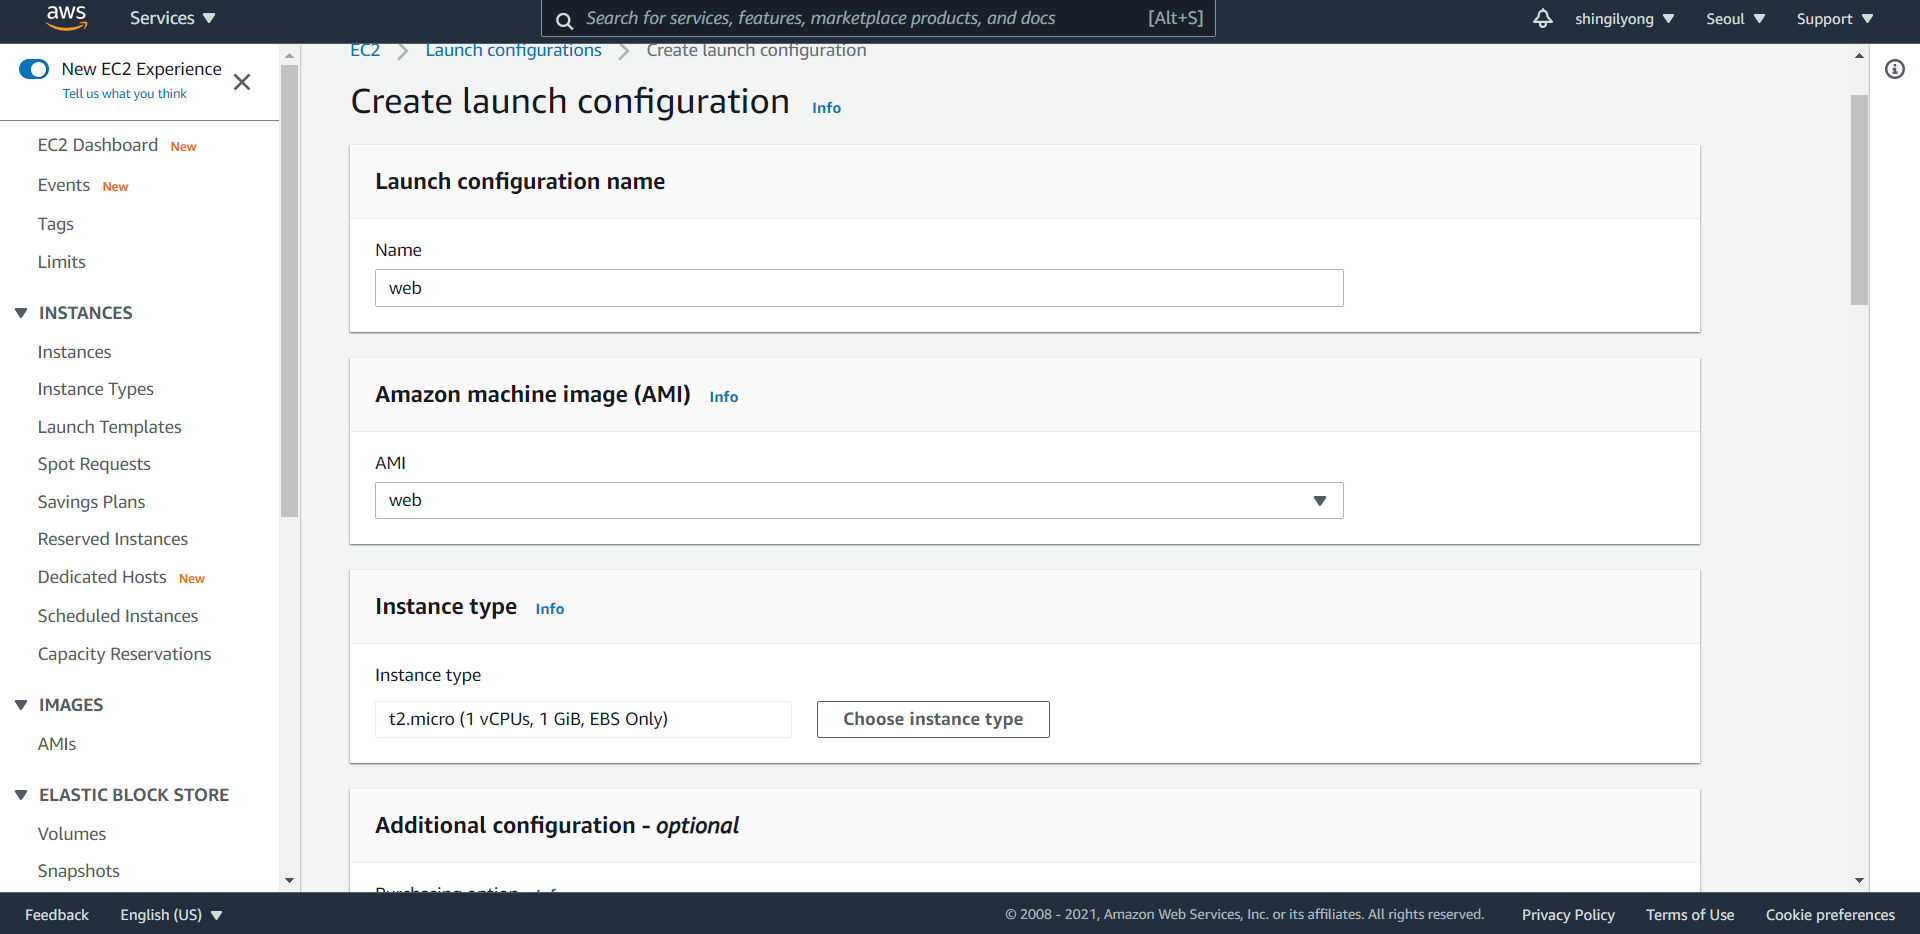
Task: Click the Launch configurations breadcrumb
Action: [x=513, y=50]
